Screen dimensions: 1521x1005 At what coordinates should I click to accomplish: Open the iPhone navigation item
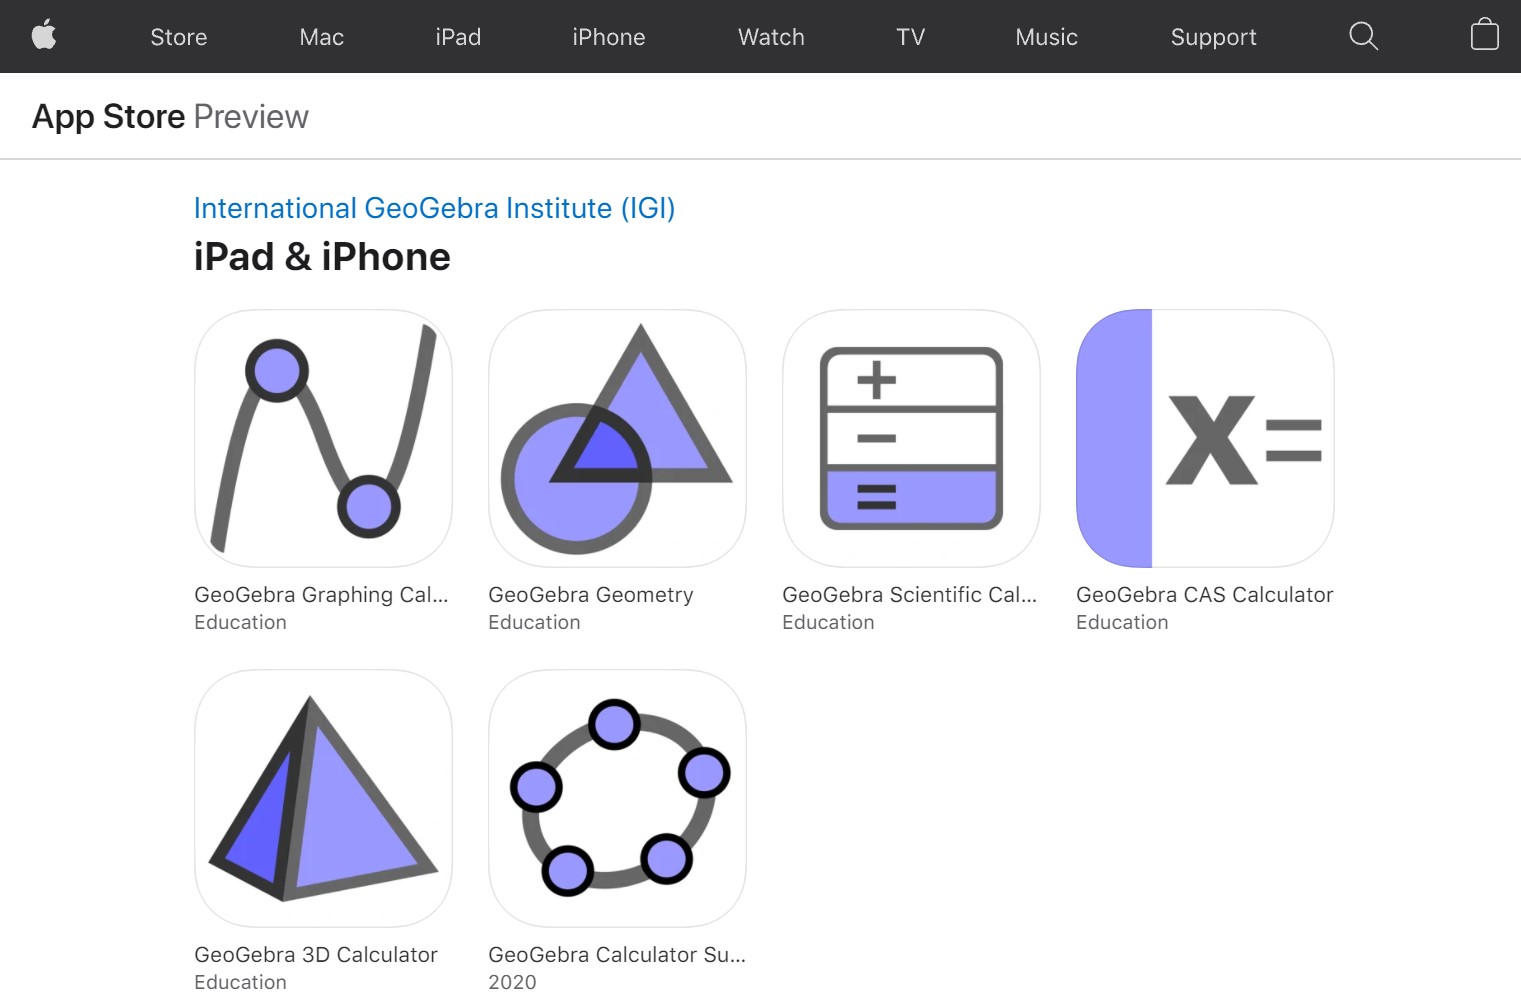pyautogui.click(x=609, y=37)
